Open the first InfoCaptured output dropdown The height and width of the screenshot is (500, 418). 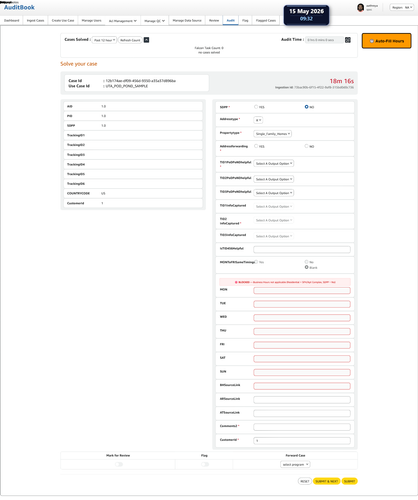point(274,207)
